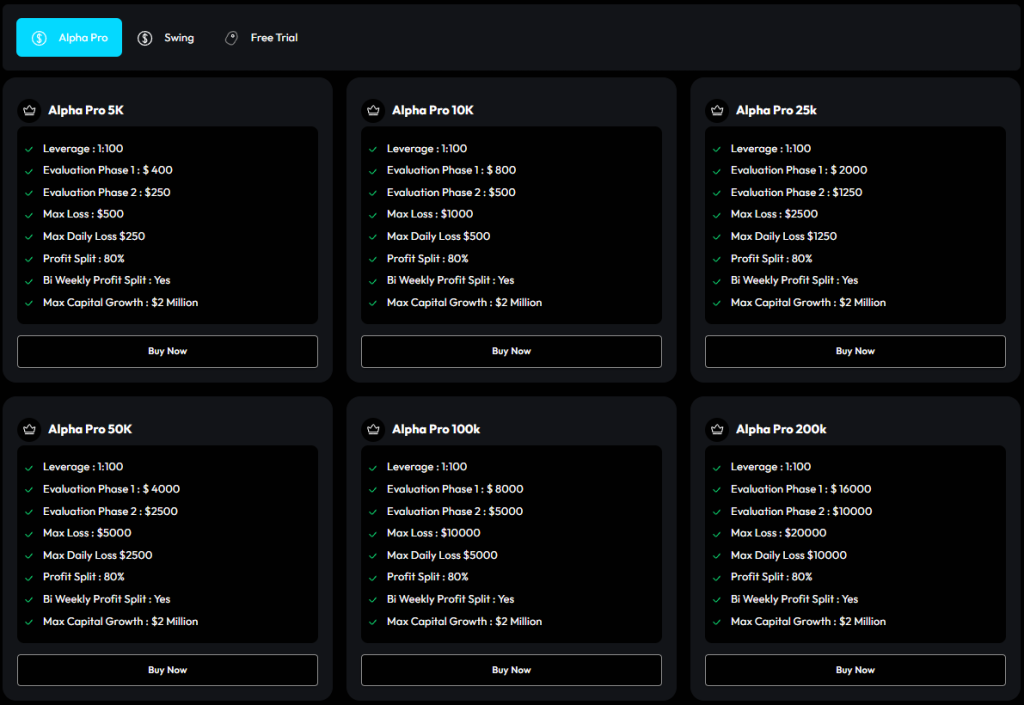Click the checkmark beside Max Loss : $1000
Viewport: 1024px width, 705px height.
click(373, 215)
